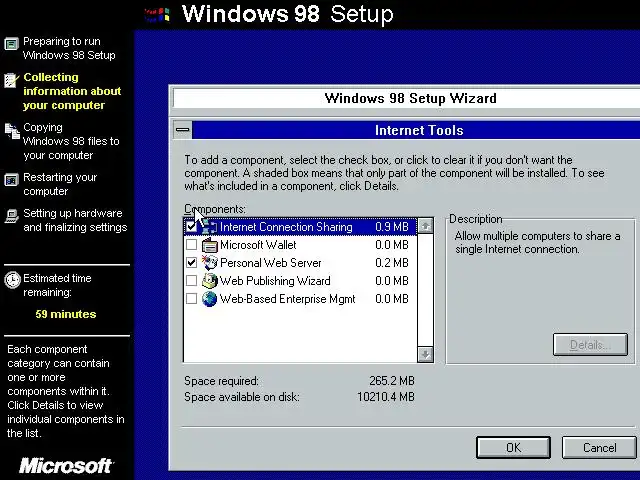Click the 0.9 MB size value

392,227
